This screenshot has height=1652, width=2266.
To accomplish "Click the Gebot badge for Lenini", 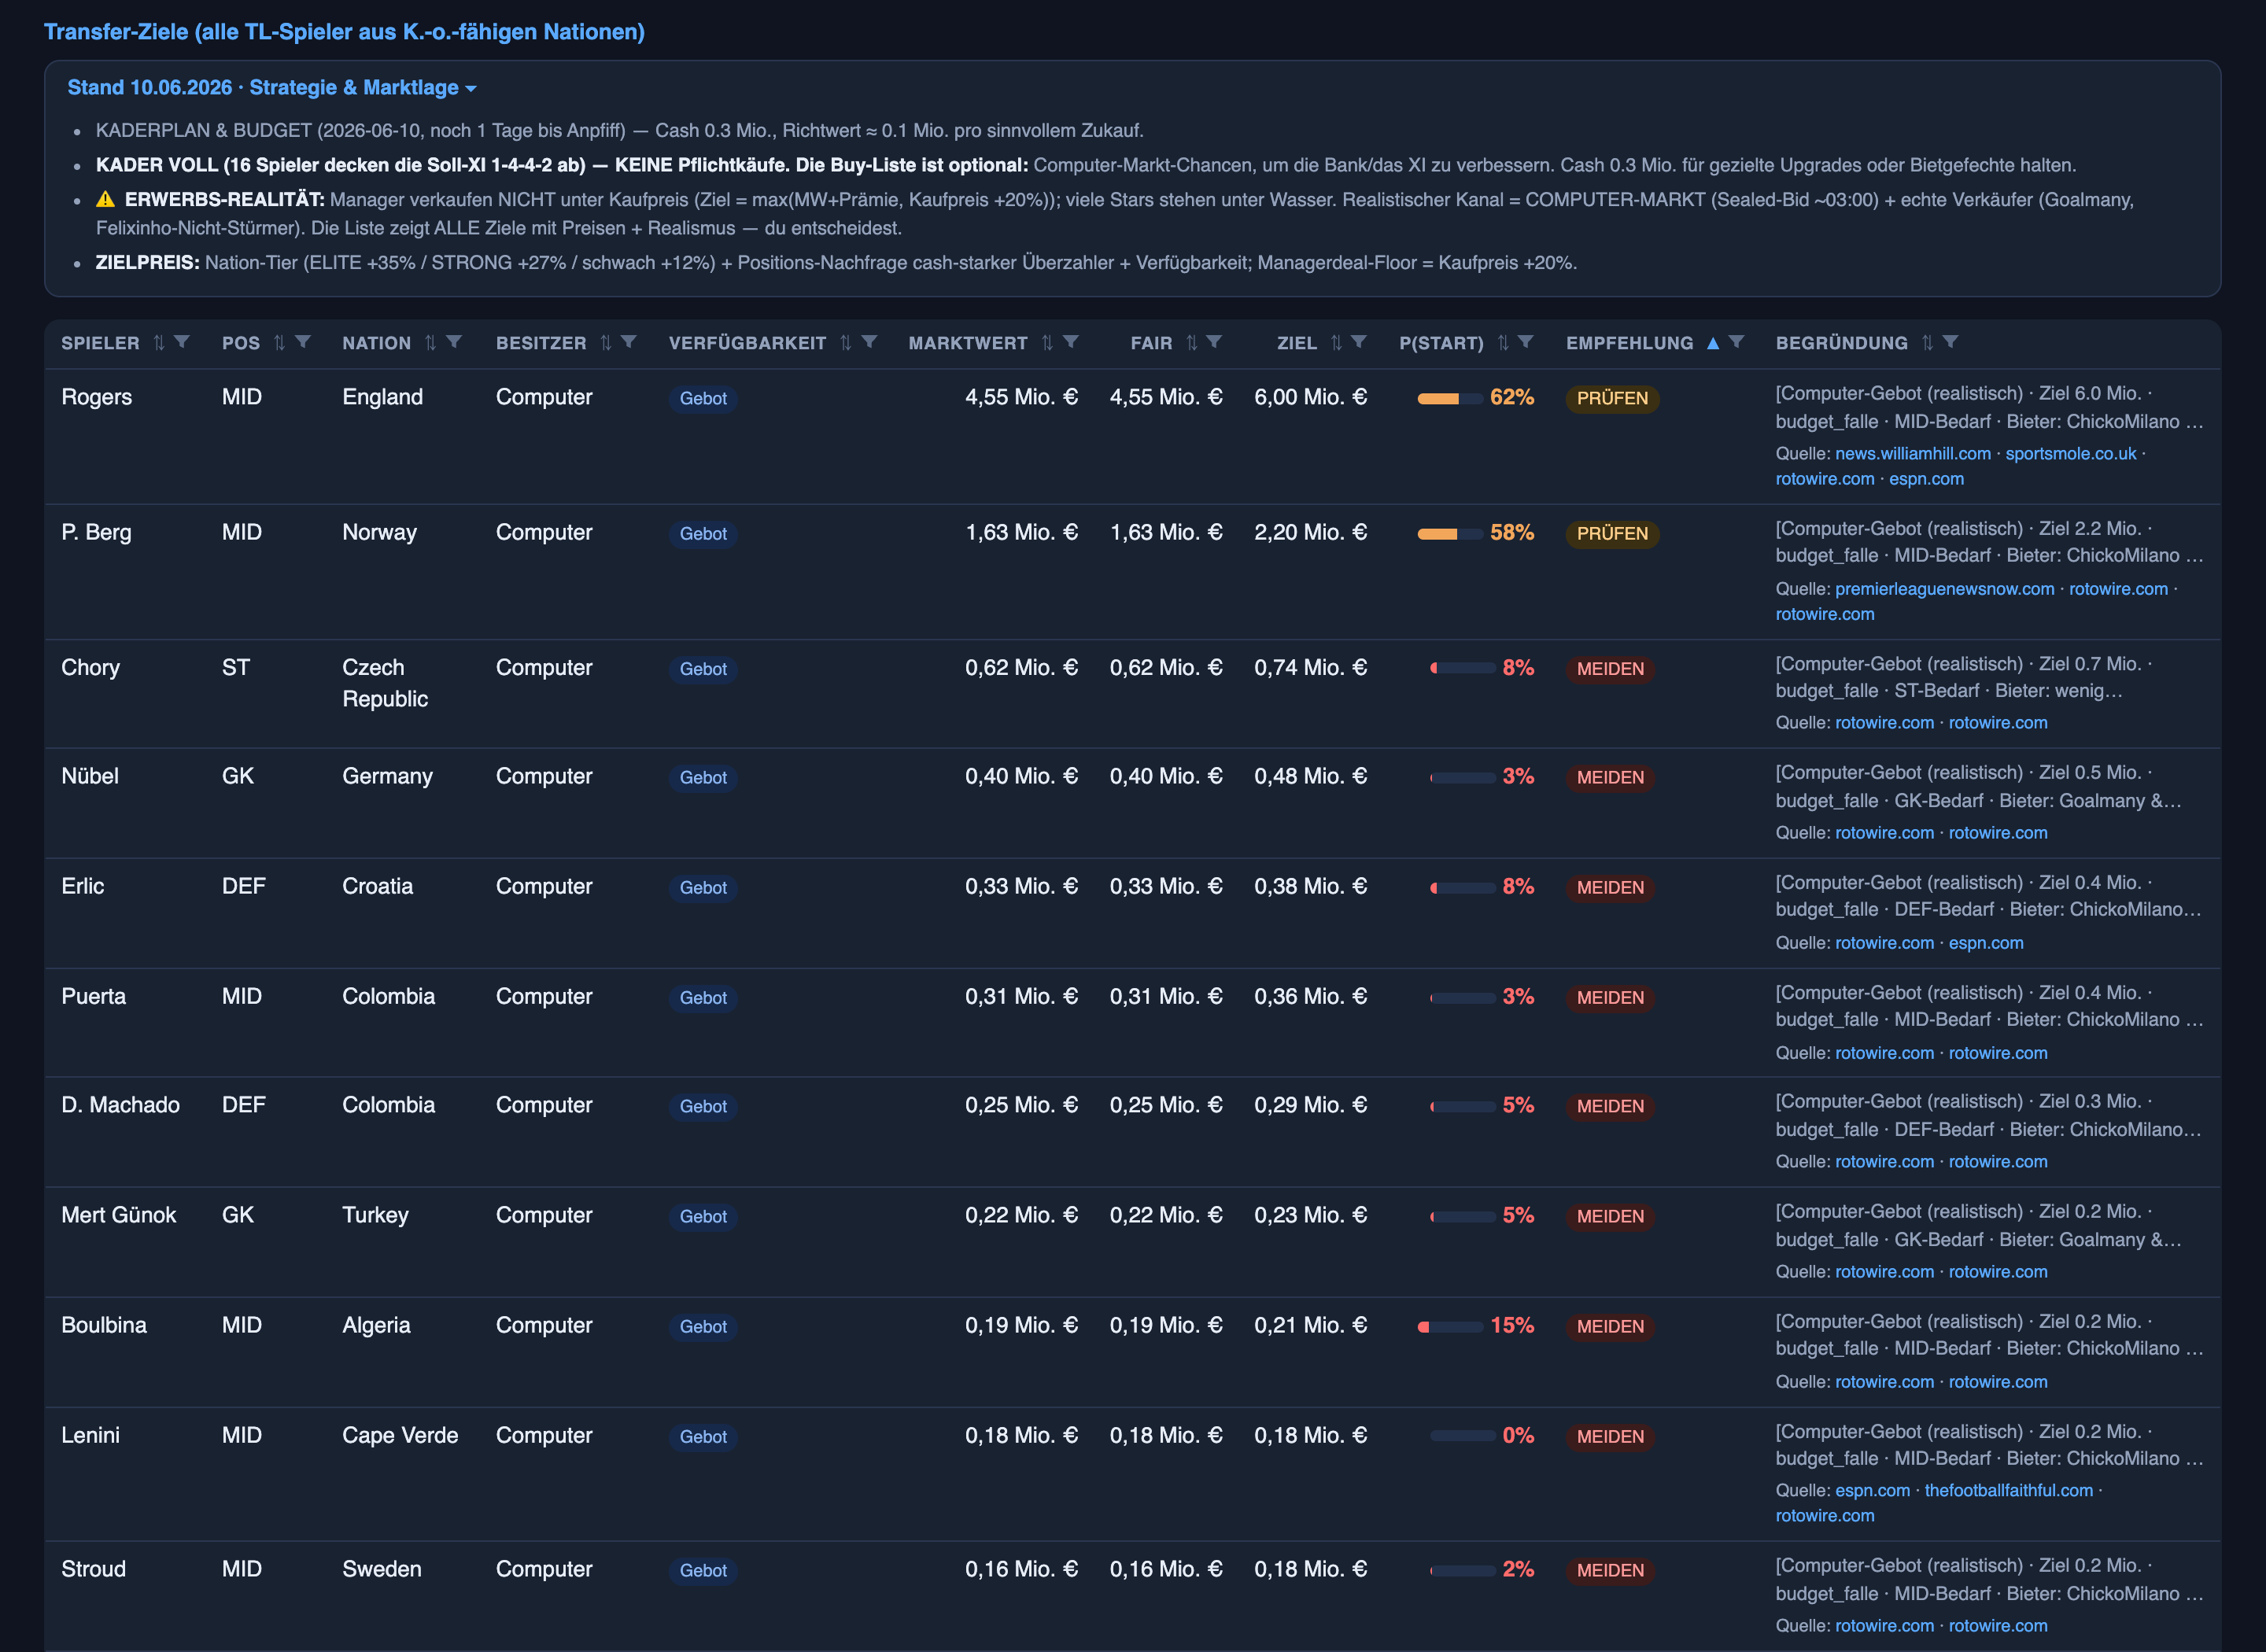I will (703, 1437).
